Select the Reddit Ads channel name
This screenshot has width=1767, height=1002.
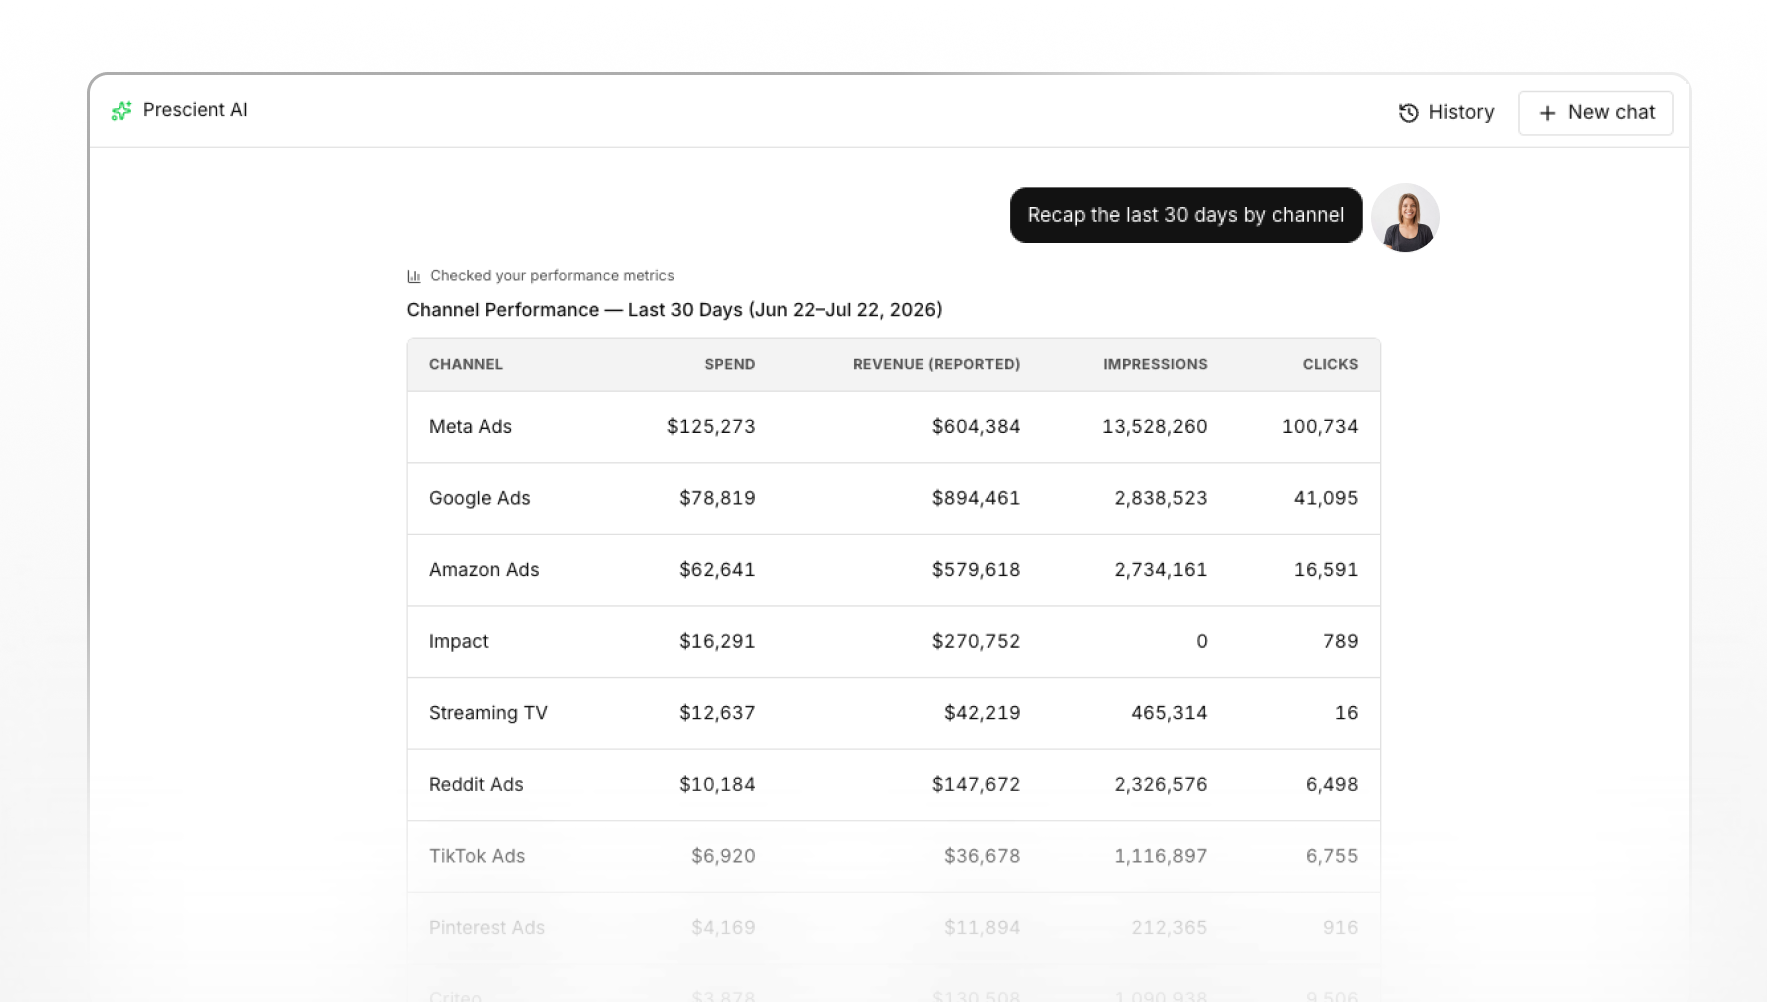tap(476, 785)
